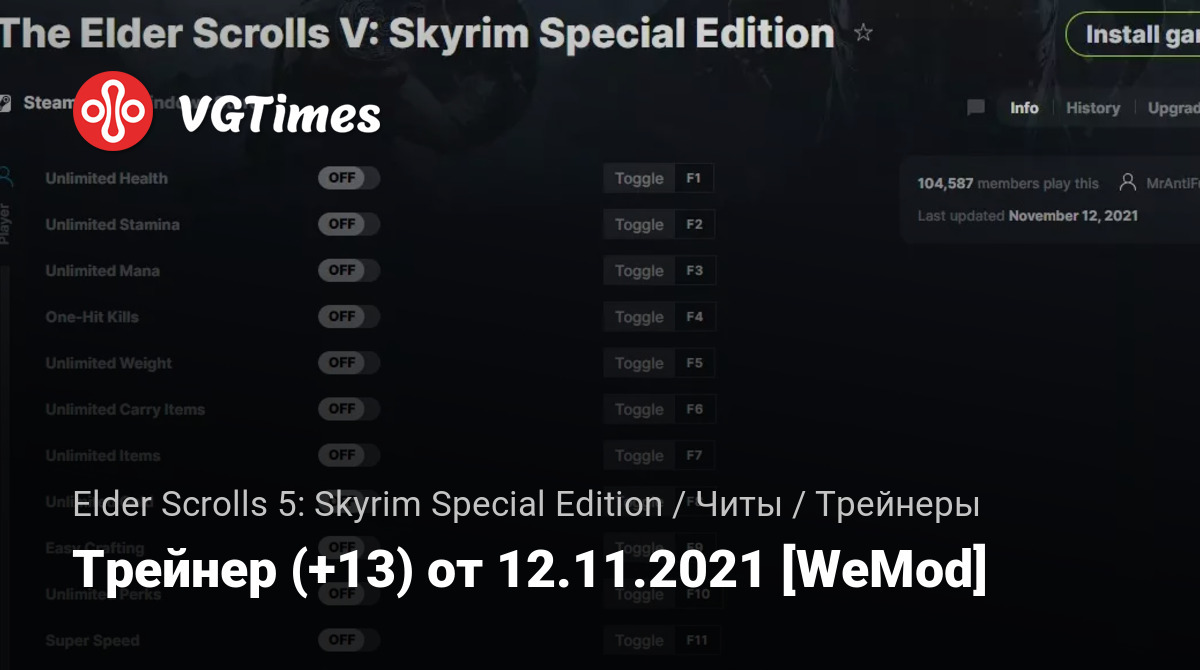Open the History tab
This screenshot has width=1200, height=670.
(1093, 108)
